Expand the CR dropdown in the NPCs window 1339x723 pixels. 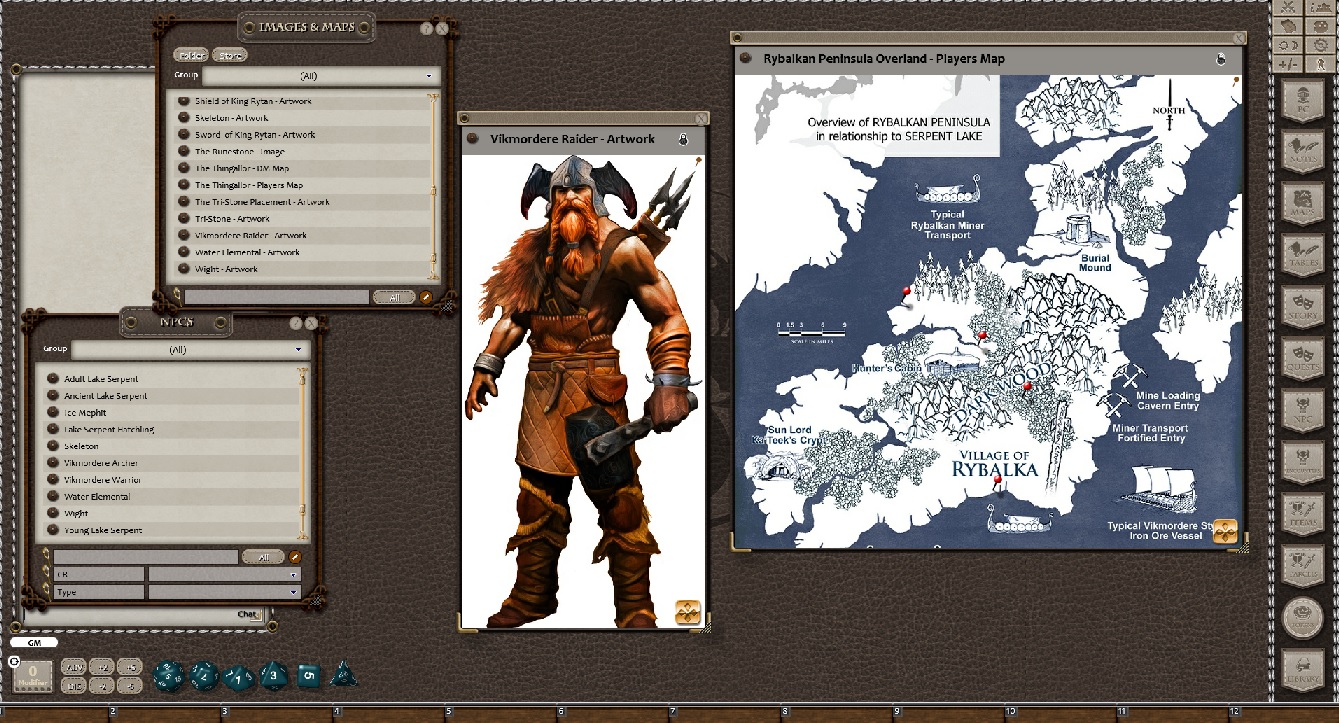pyautogui.click(x=225, y=576)
